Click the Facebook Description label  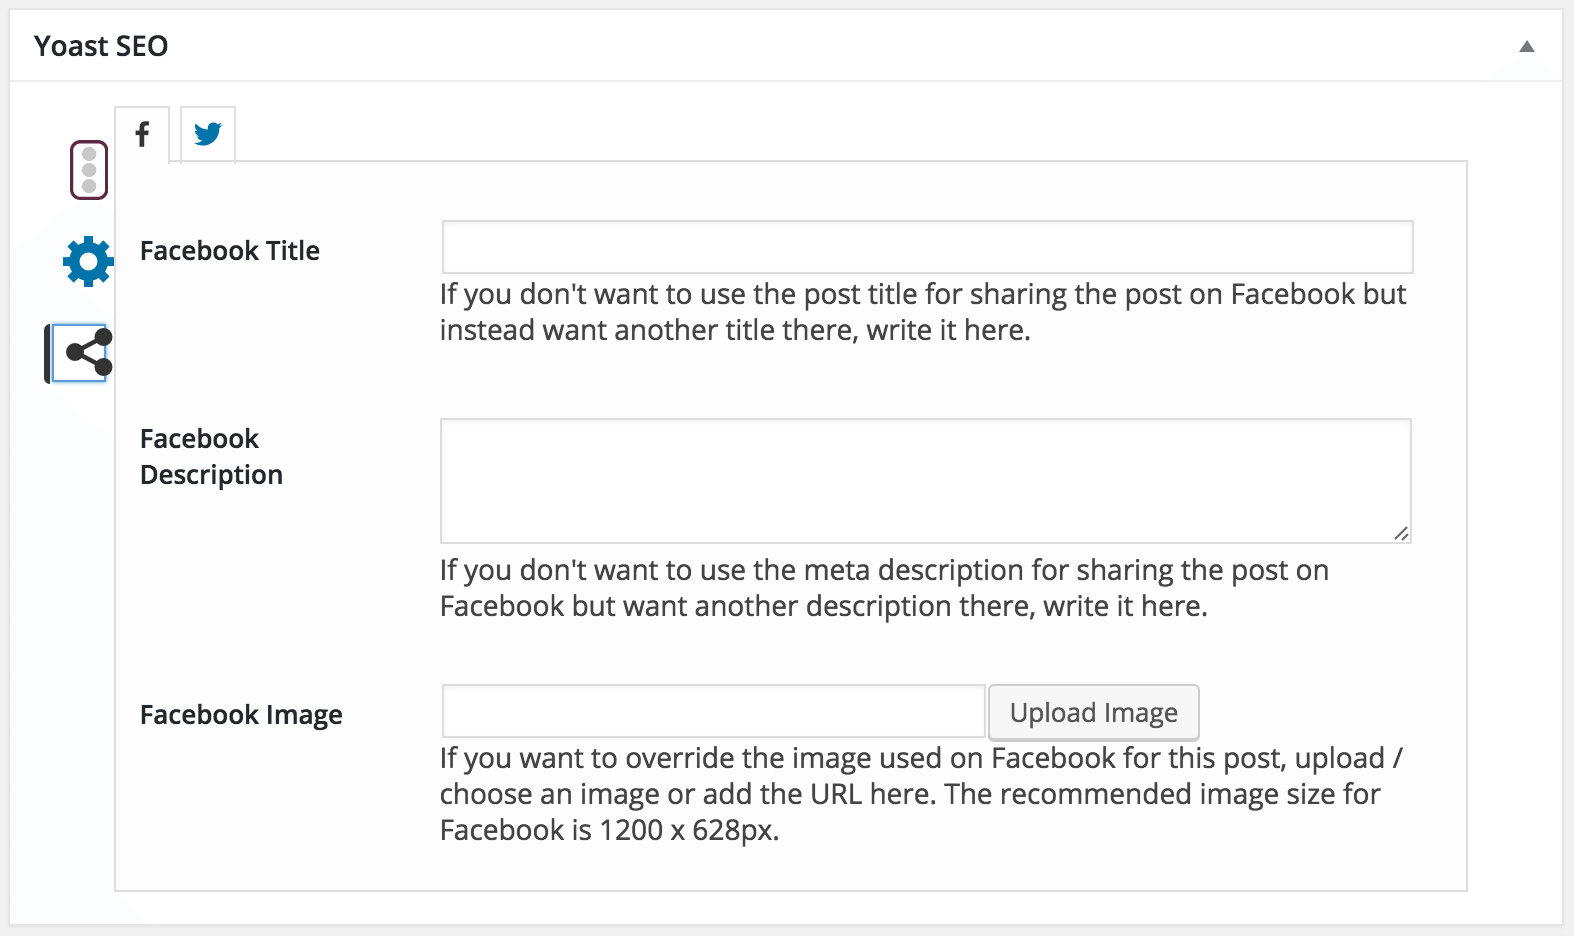pyautogui.click(x=211, y=457)
